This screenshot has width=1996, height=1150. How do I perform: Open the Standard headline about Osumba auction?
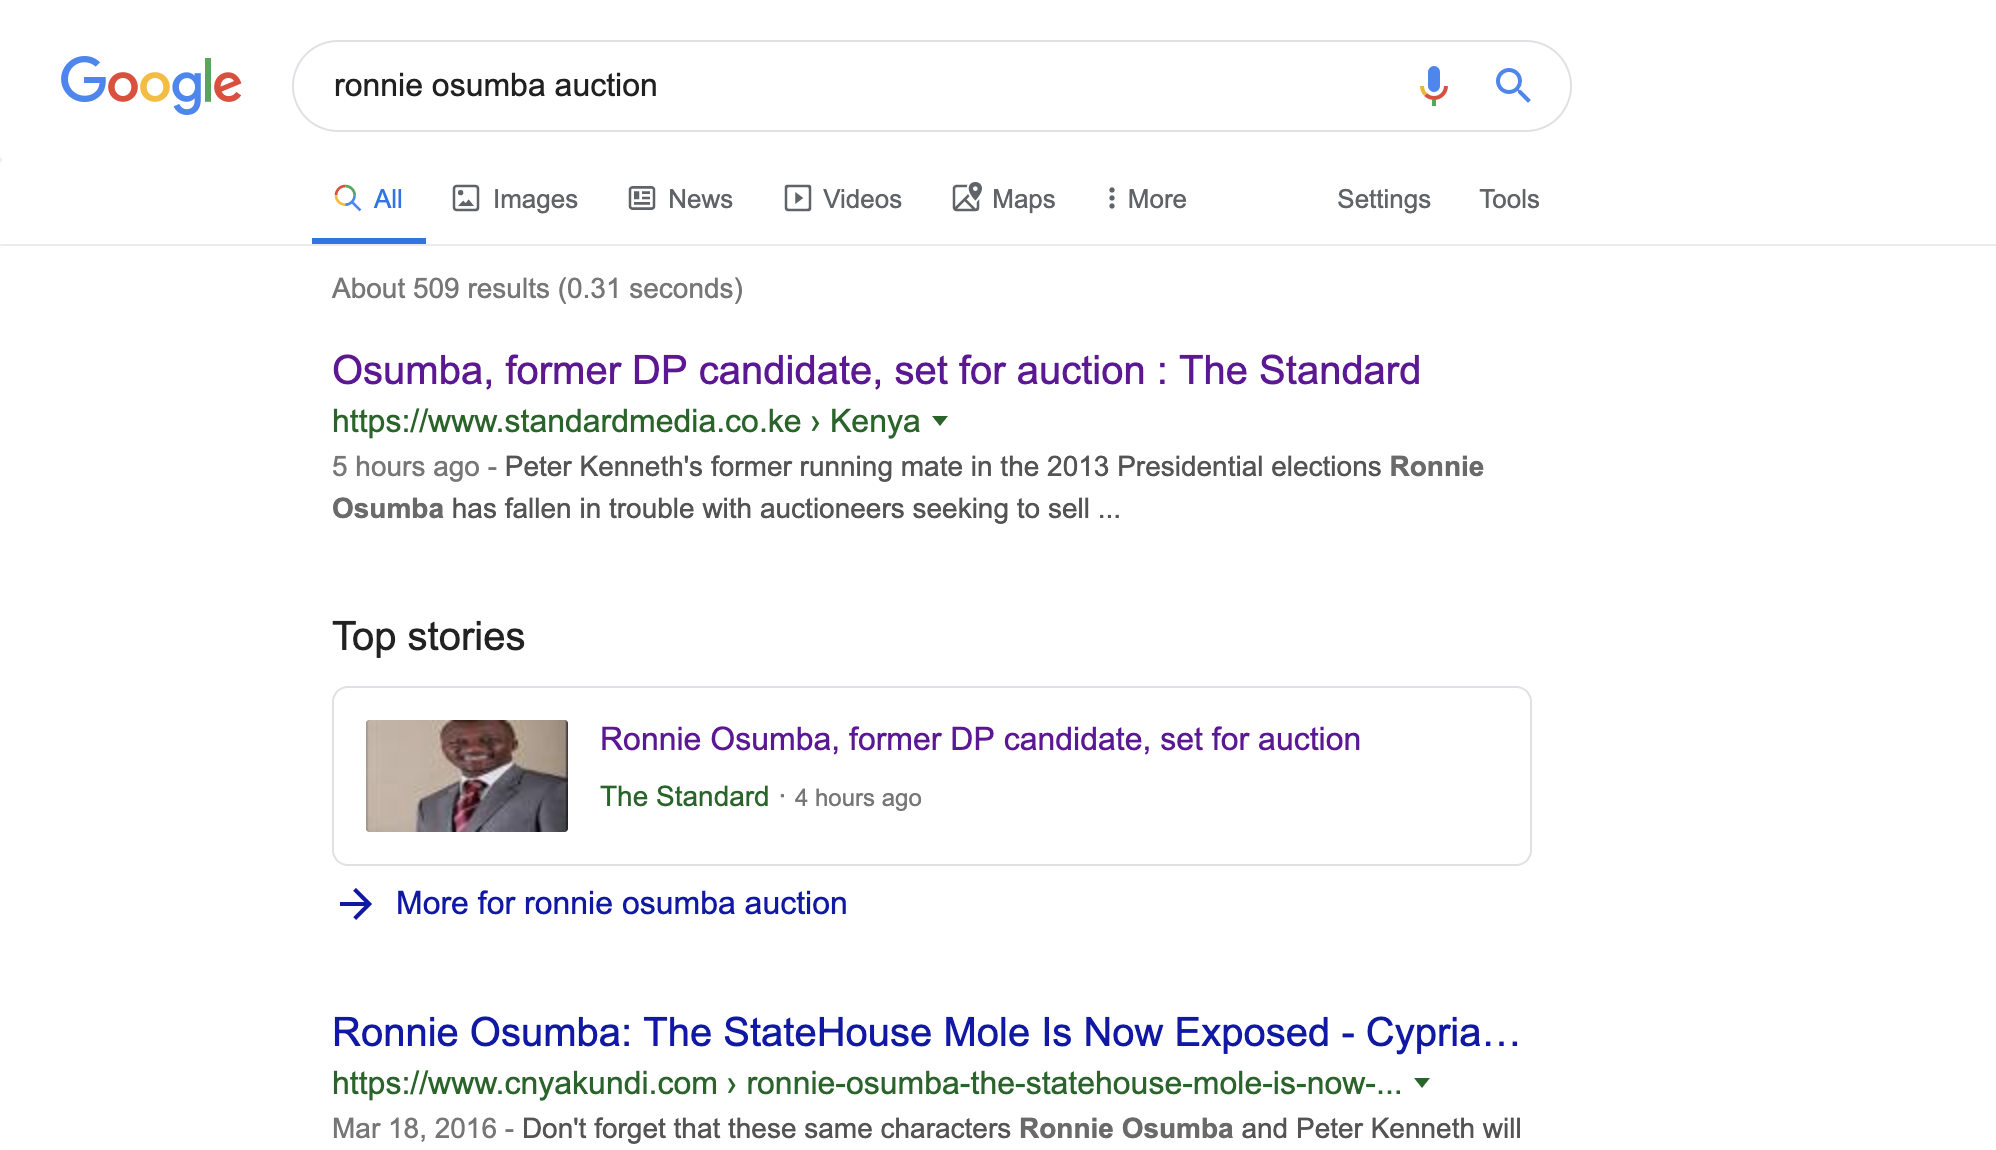876,370
